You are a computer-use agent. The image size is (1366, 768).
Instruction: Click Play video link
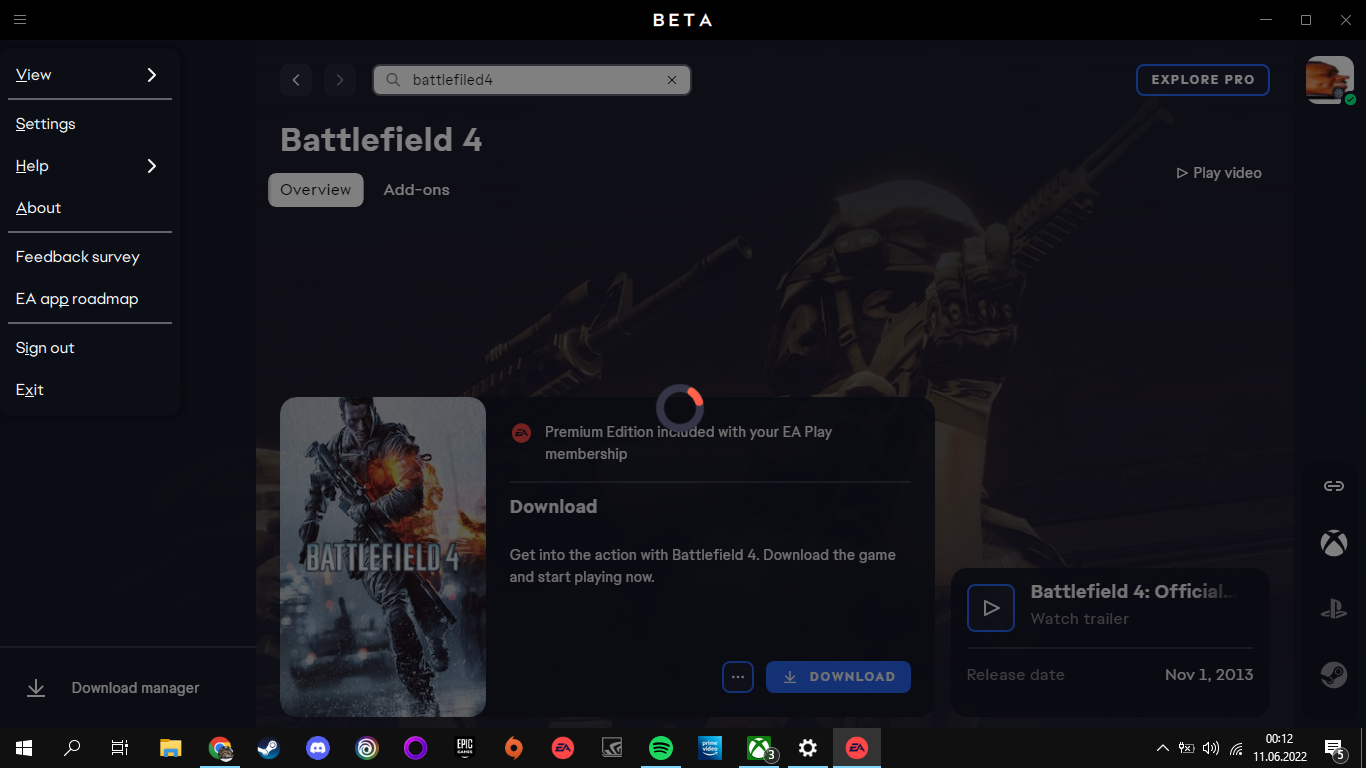[1219, 173]
